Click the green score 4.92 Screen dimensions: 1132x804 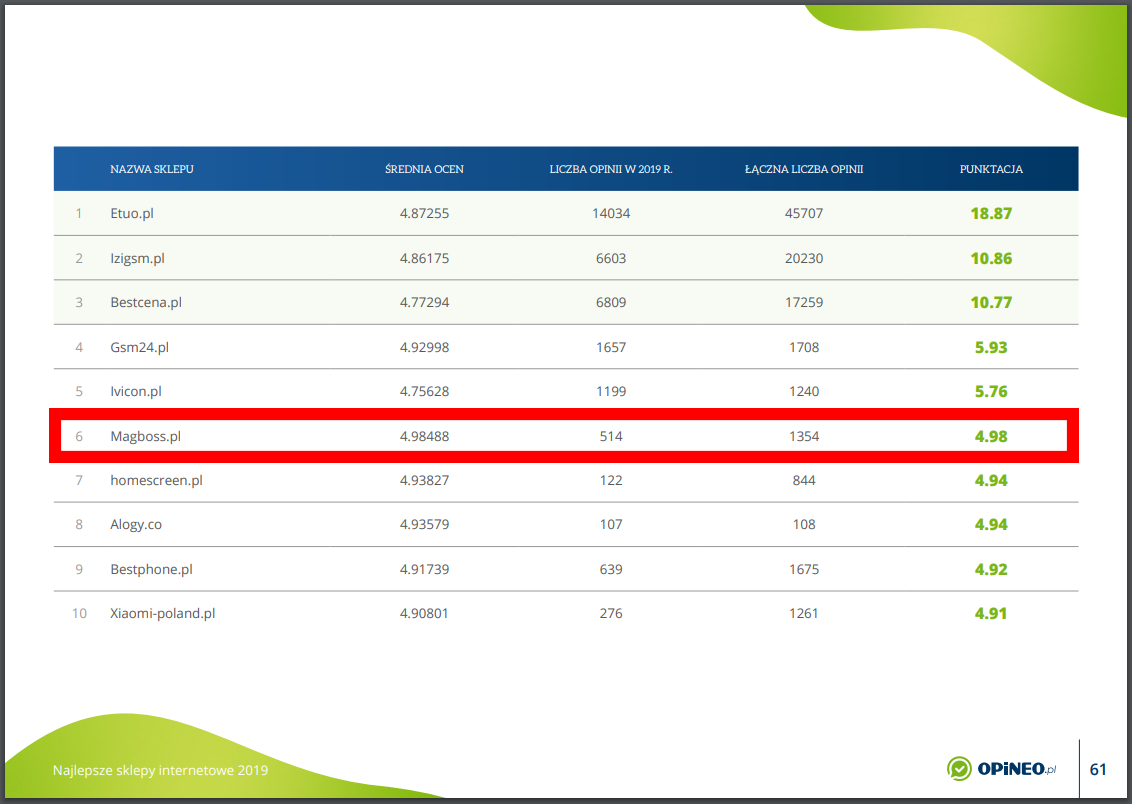point(990,569)
